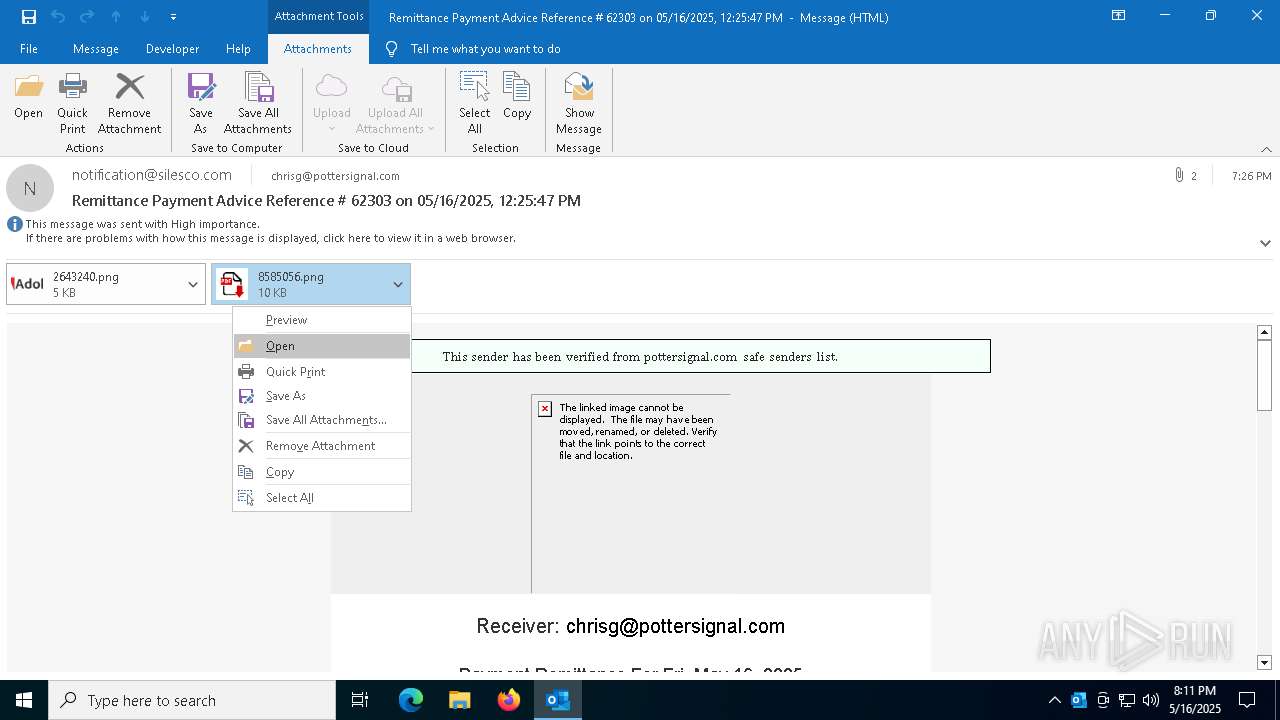Click Show Message in the ribbon
The height and width of the screenshot is (720, 1280).
(579, 104)
